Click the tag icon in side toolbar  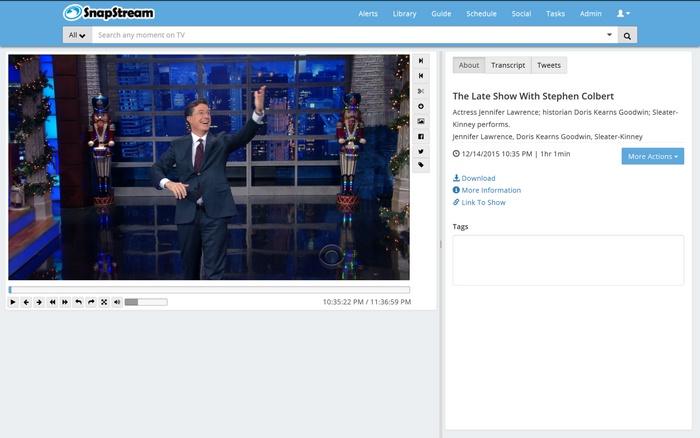(421, 165)
